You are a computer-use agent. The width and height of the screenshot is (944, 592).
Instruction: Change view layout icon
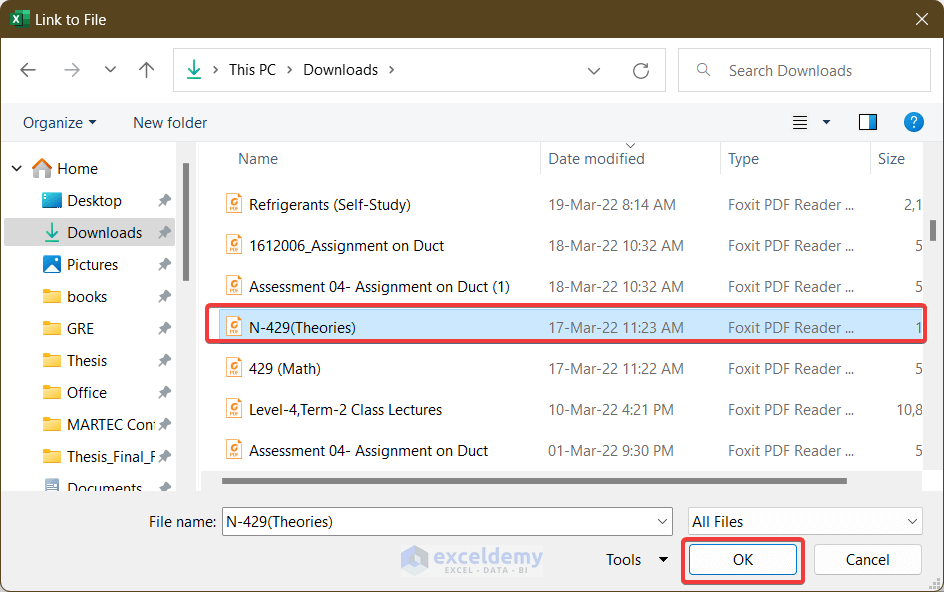(x=800, y=122)
